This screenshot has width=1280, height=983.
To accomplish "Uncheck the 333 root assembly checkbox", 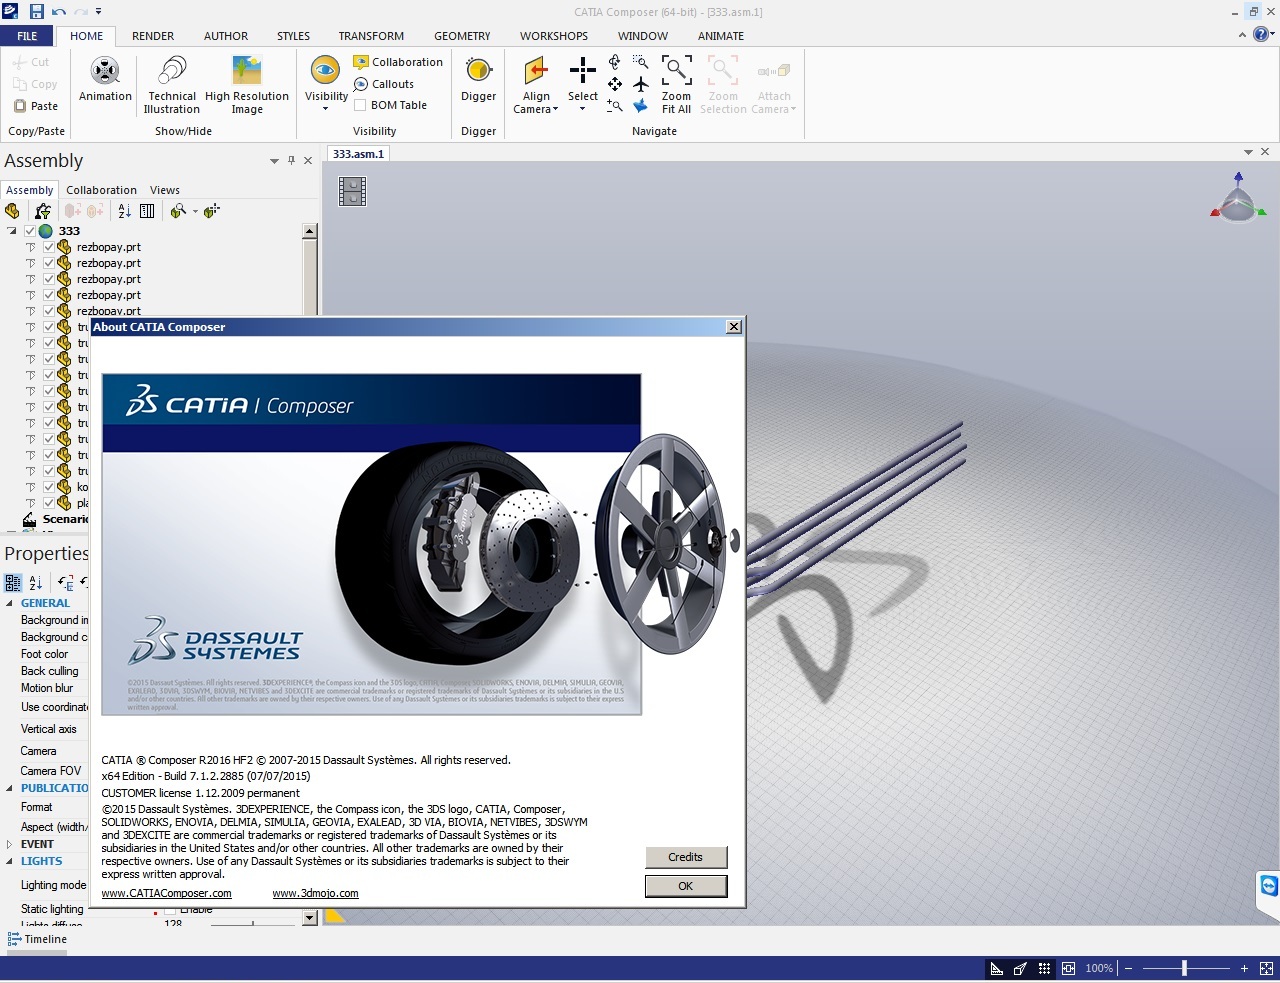I will 30,231.
